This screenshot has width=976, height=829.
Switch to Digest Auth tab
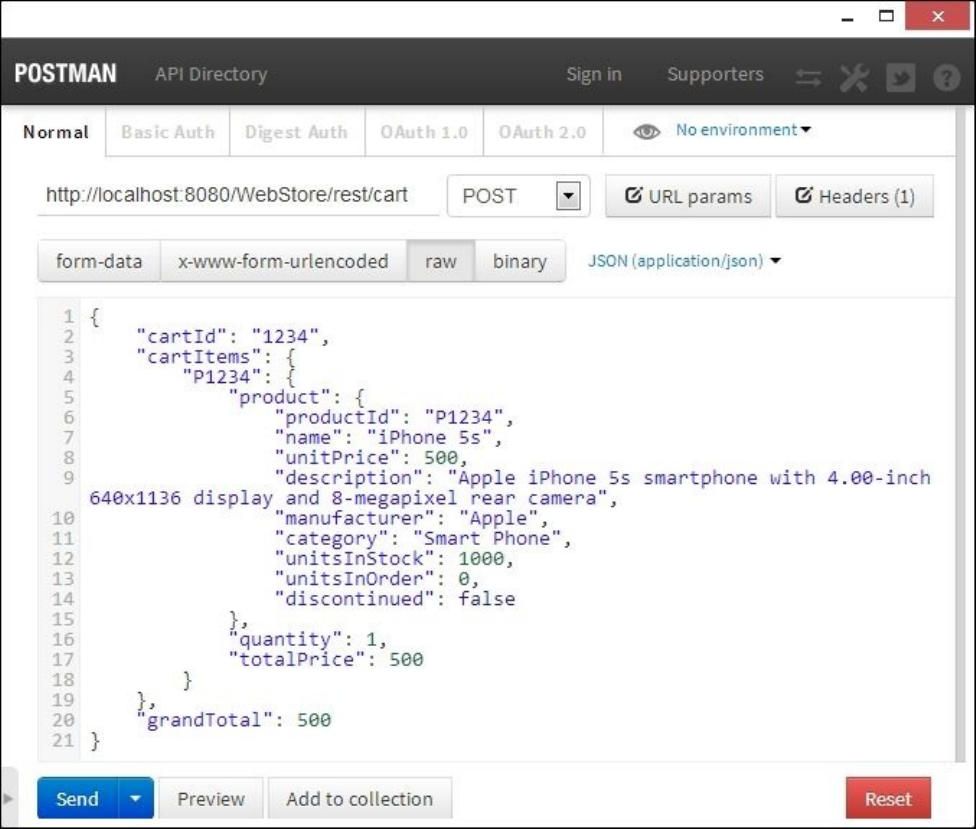[296, 132]
